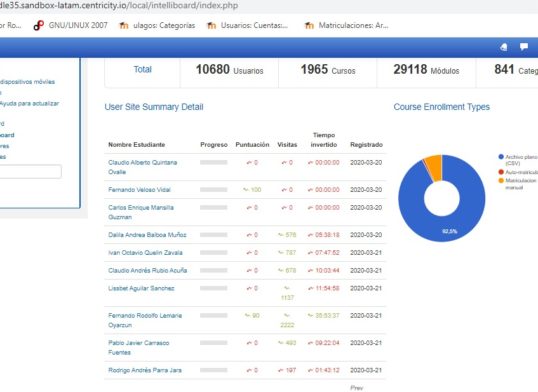
Task: Open the 'ulagos: Categorías' bookmark
Action: point(157,25)
